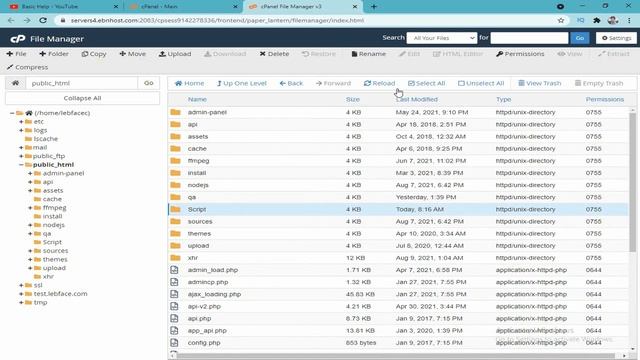Viewport: 640px width, 360px height.
Task: Select the config.php file
Action: (398, 342)
